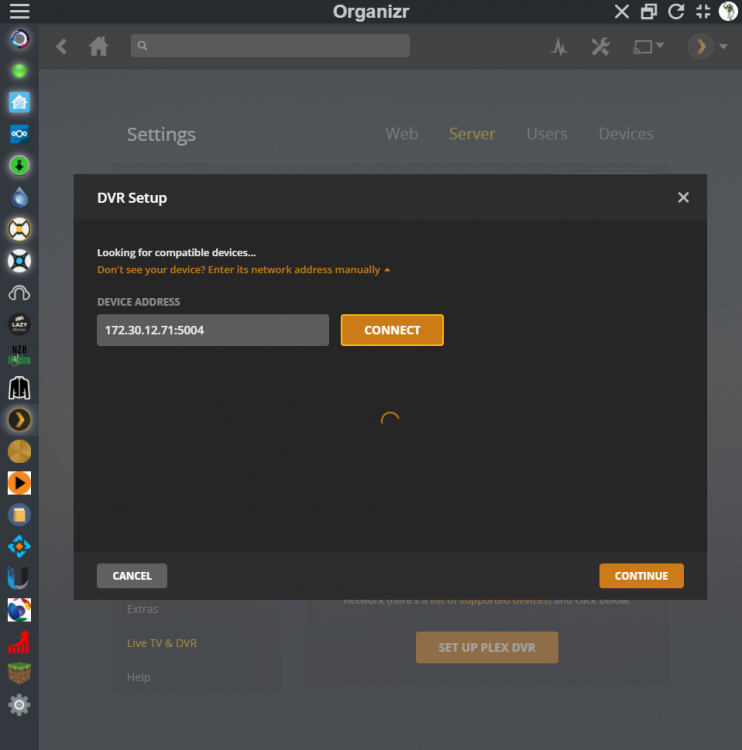Click the CONTINUE button

click(642, 576)
